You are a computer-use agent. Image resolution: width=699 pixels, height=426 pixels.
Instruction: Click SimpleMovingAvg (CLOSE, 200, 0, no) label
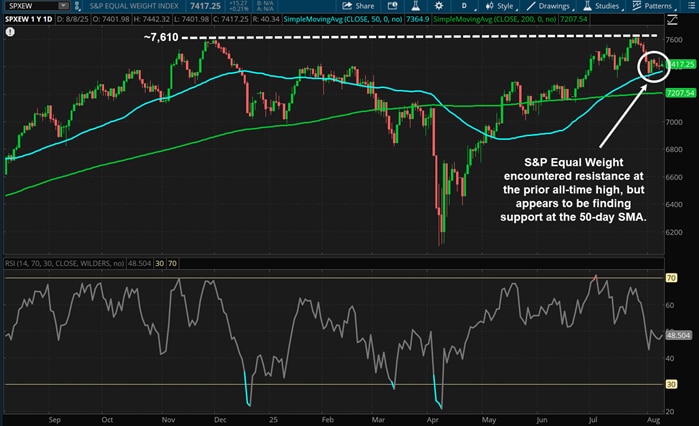[x=494, y=19]
